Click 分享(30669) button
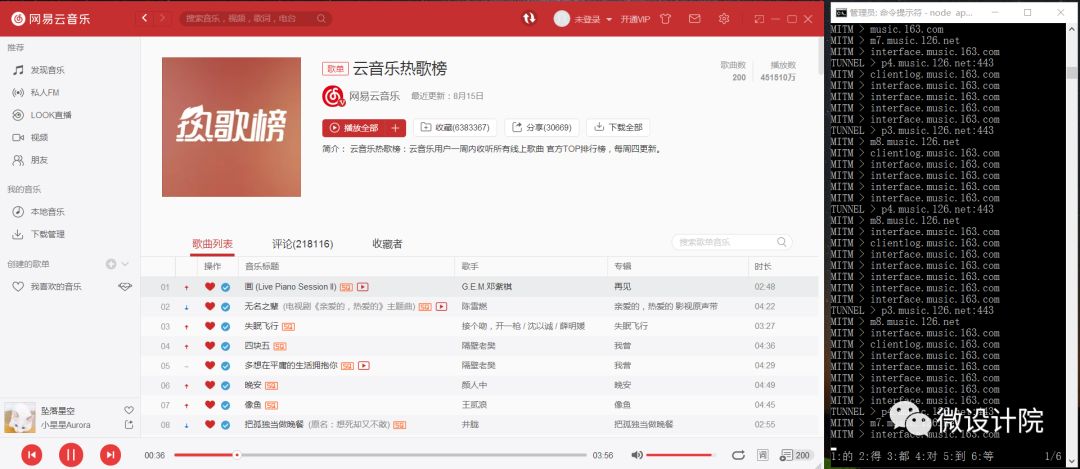The image size is (1080, 469). 542,127
